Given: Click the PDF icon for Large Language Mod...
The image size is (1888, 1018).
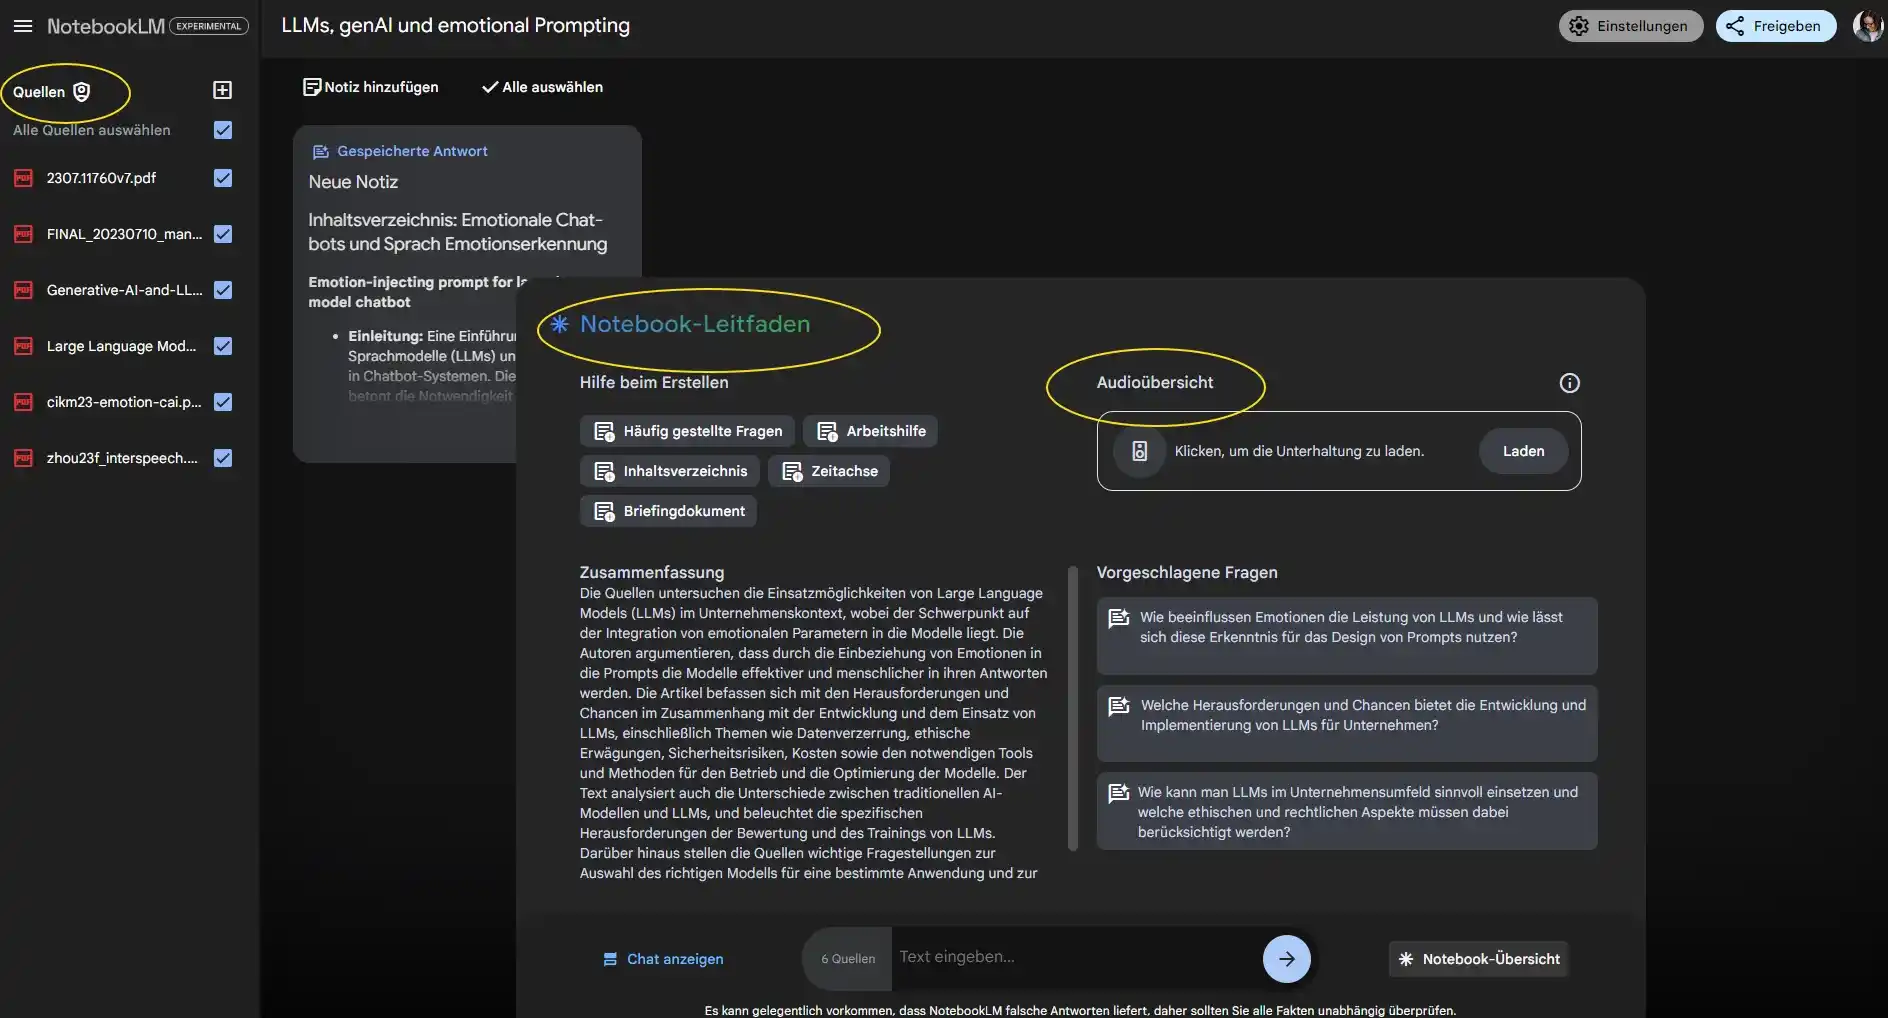Looking at the screenshot, I should tap(23, 346).
